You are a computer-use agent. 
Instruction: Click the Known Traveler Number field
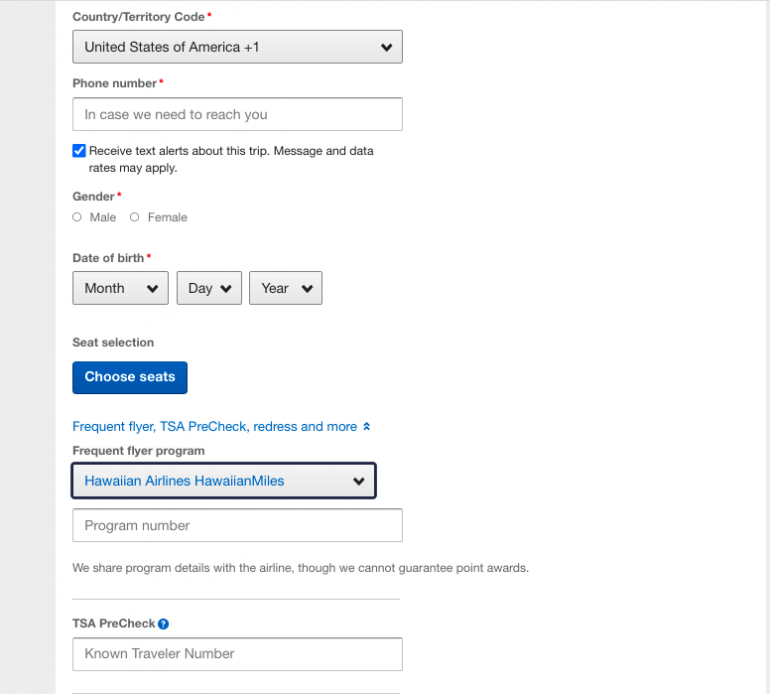coord(237,654)
